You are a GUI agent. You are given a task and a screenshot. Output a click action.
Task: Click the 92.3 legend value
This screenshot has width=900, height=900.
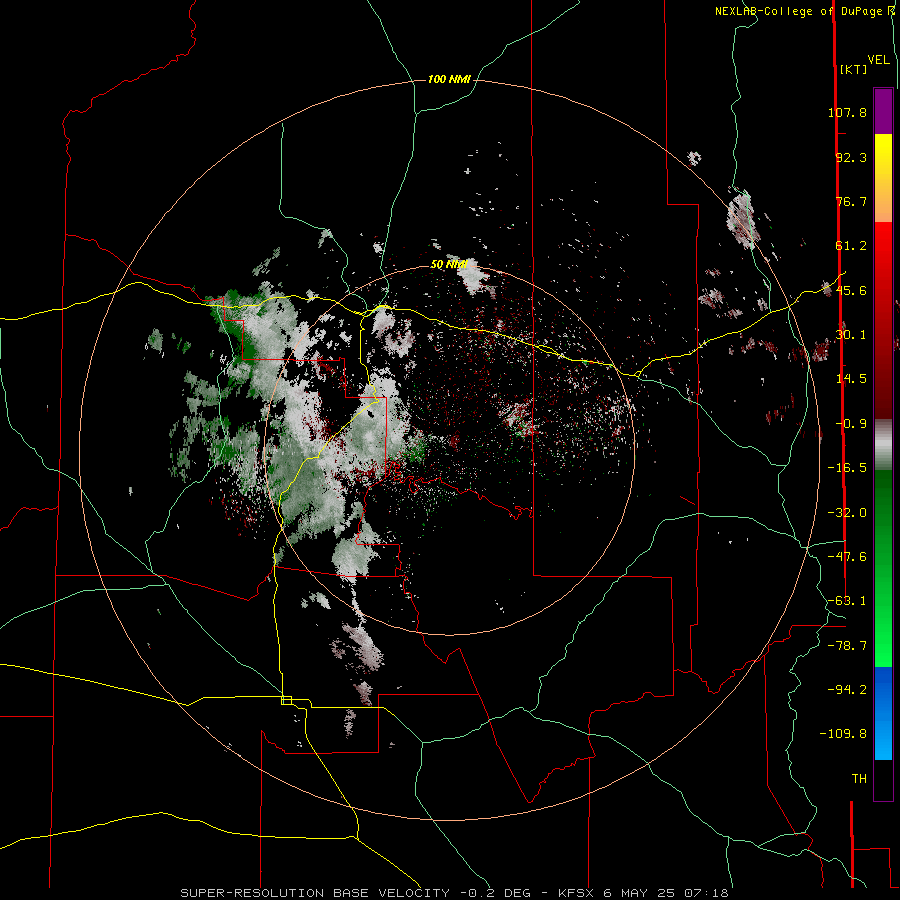click(851, 157)
